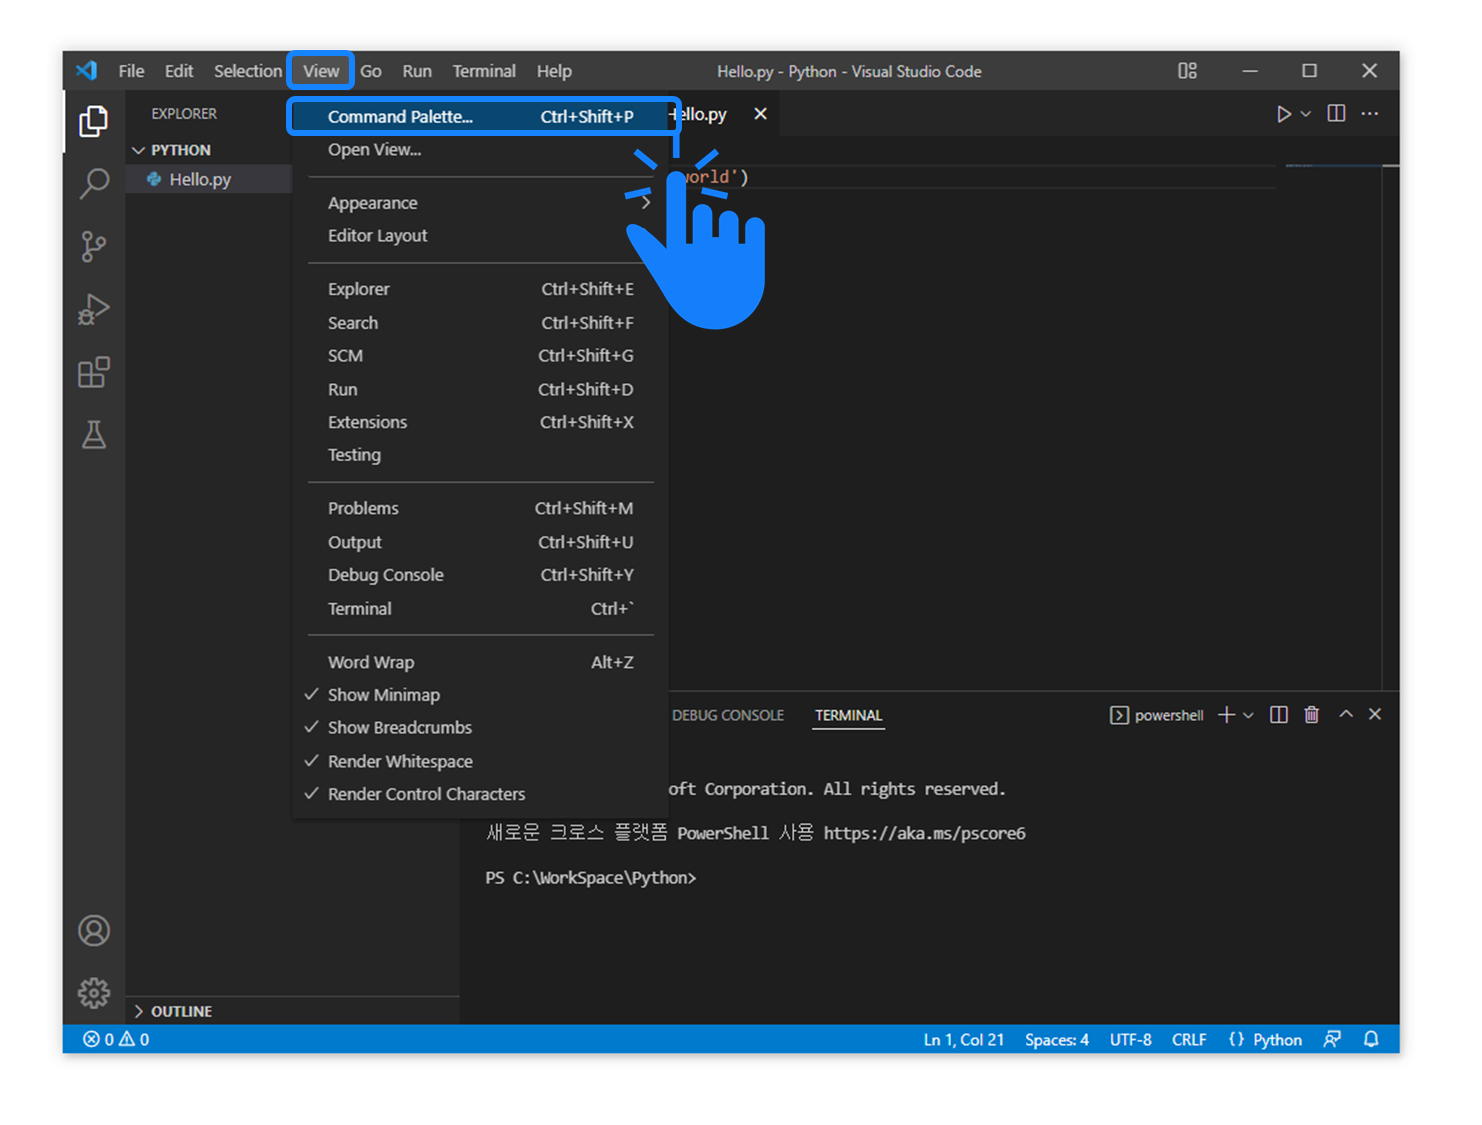The width and height of the screenshot is (1482, 1125).
Task: Close the Hello.py editor tab
Action: click(x=761, y=114)
